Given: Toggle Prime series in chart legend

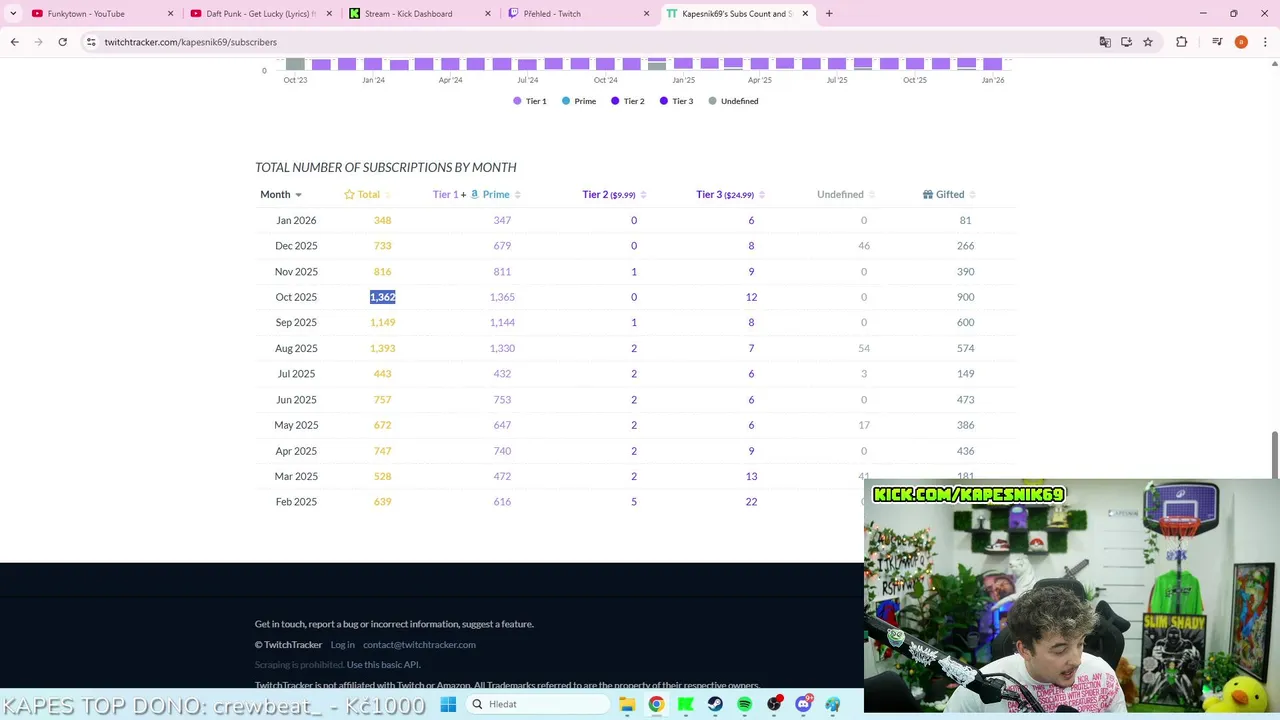Looking at the screenshot, I should 579,101.
